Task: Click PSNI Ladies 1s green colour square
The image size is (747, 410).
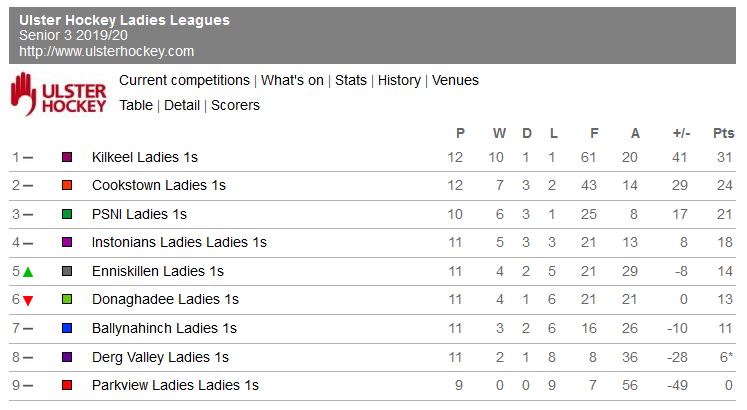Action: (x=67, y=214)
